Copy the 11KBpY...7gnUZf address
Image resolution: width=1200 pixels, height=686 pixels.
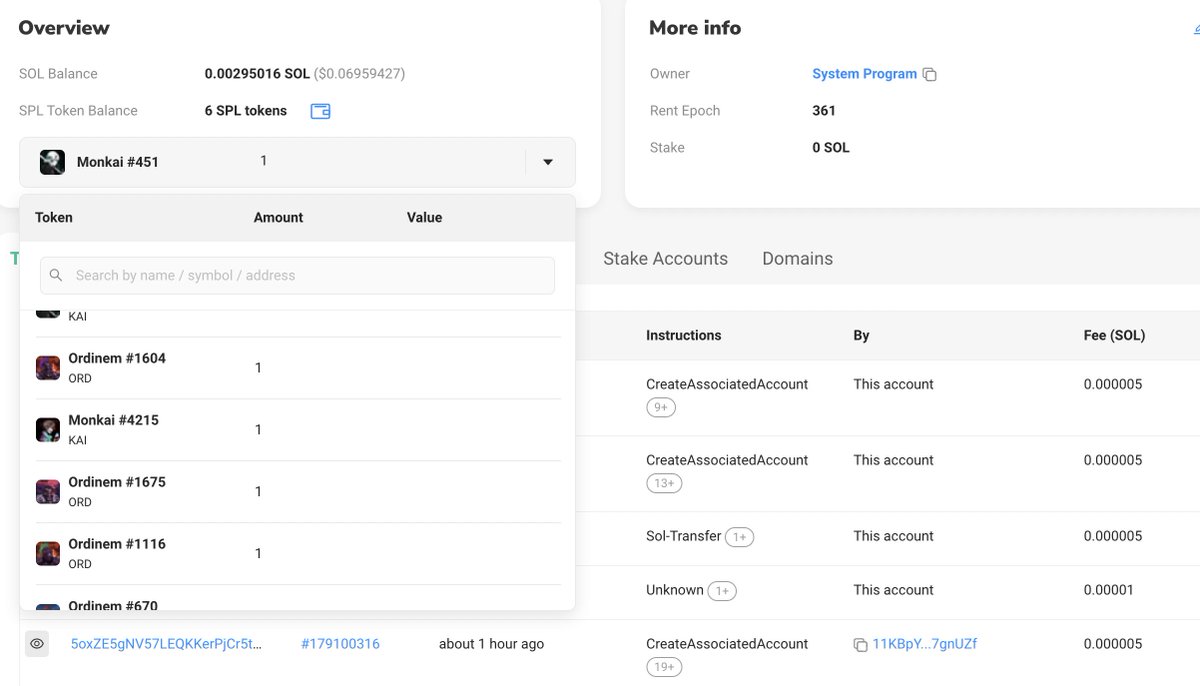point(860,645)
